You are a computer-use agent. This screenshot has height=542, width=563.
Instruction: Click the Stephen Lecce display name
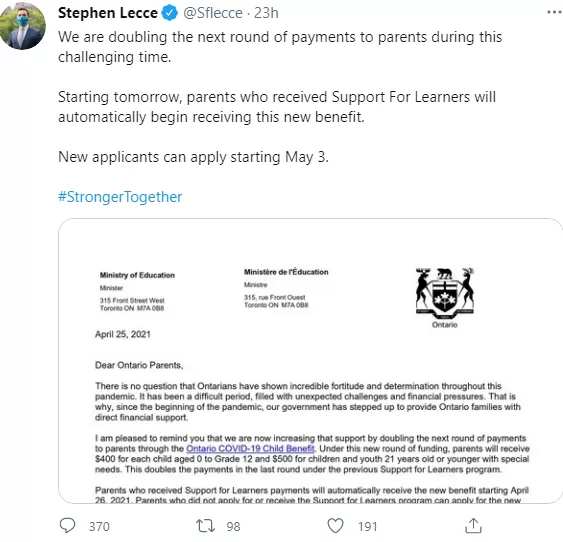click(108, 13)
